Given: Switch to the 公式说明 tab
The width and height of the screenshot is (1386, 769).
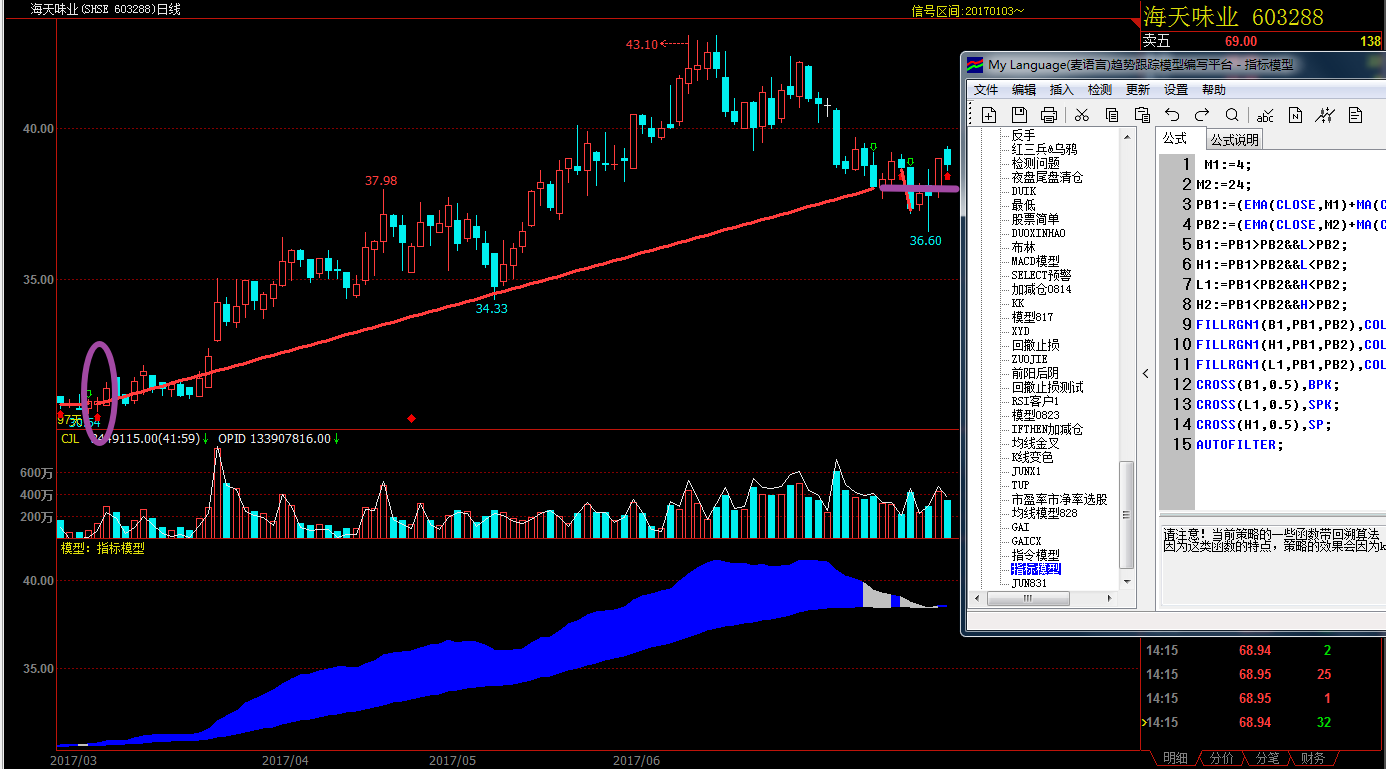Looking at the screenshot, I should point(1235,139).
